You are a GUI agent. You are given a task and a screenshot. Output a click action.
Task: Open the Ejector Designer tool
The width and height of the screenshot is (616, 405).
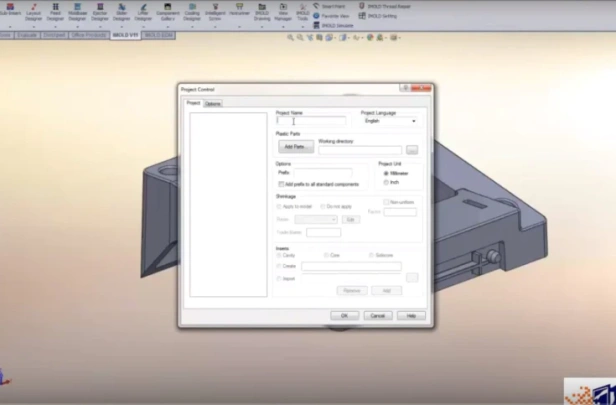point(100,12)
